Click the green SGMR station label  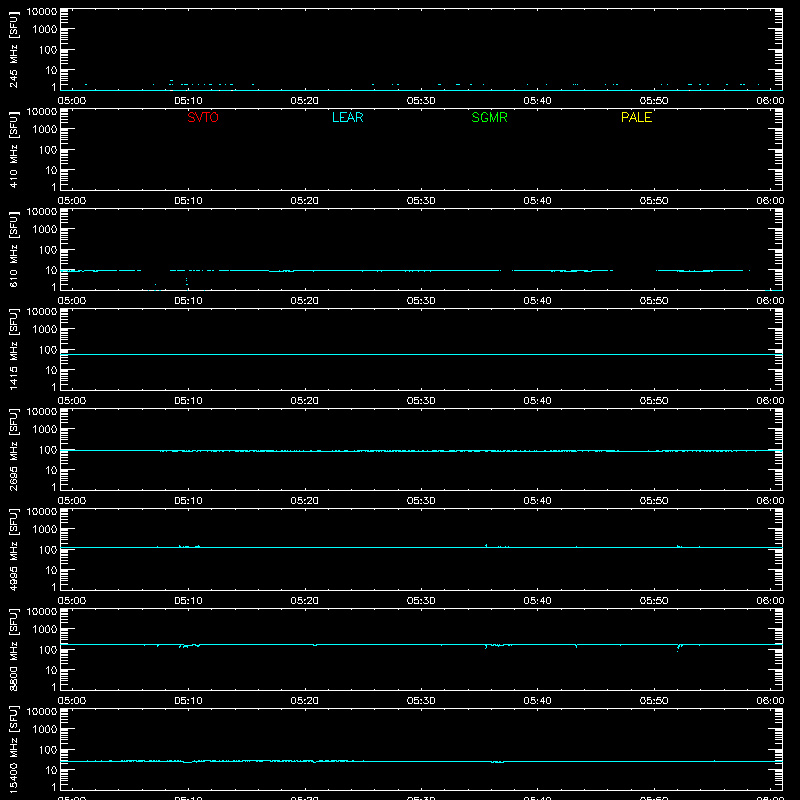click(x=489, y=117)
